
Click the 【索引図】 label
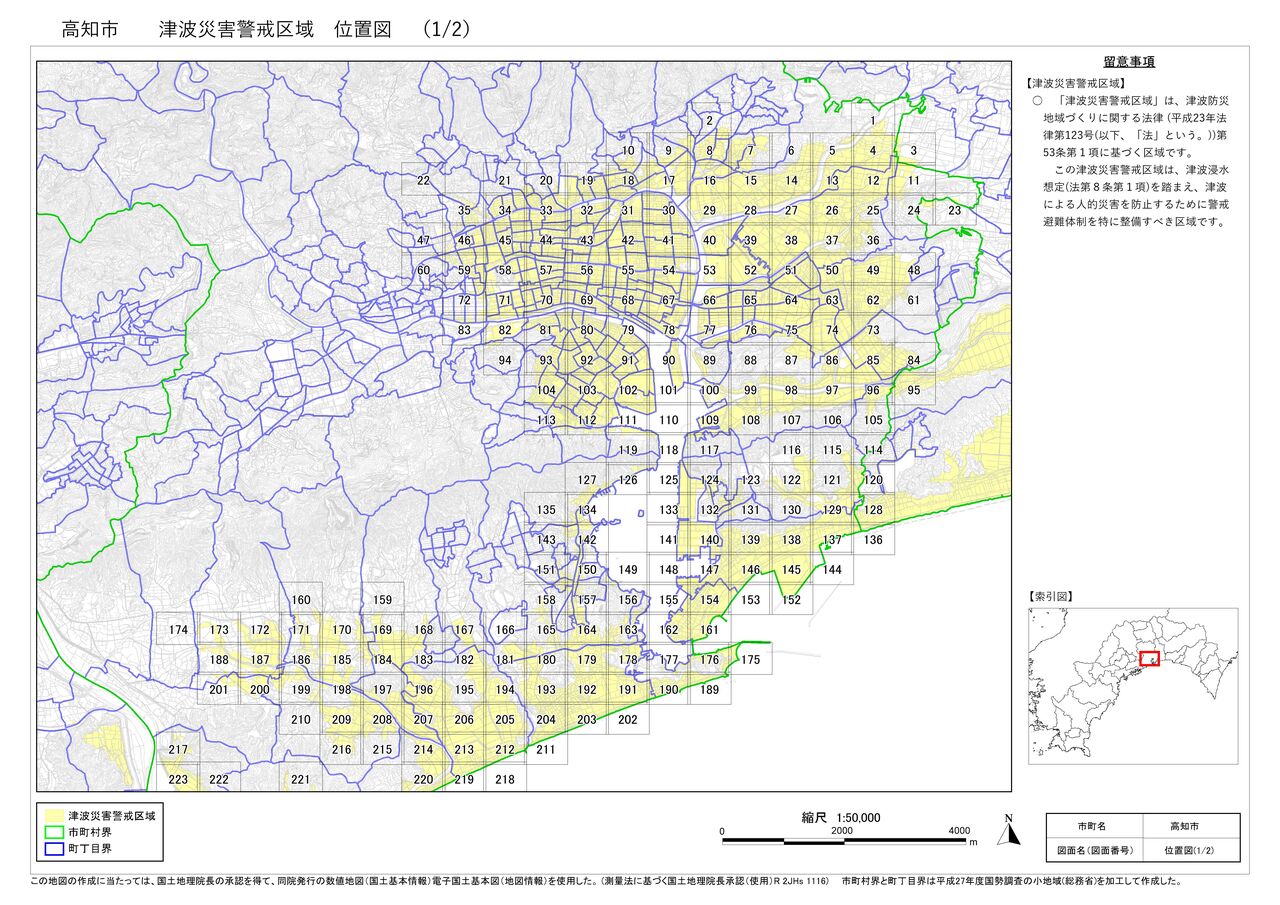pyautogui.click(x=1050, y=596)
